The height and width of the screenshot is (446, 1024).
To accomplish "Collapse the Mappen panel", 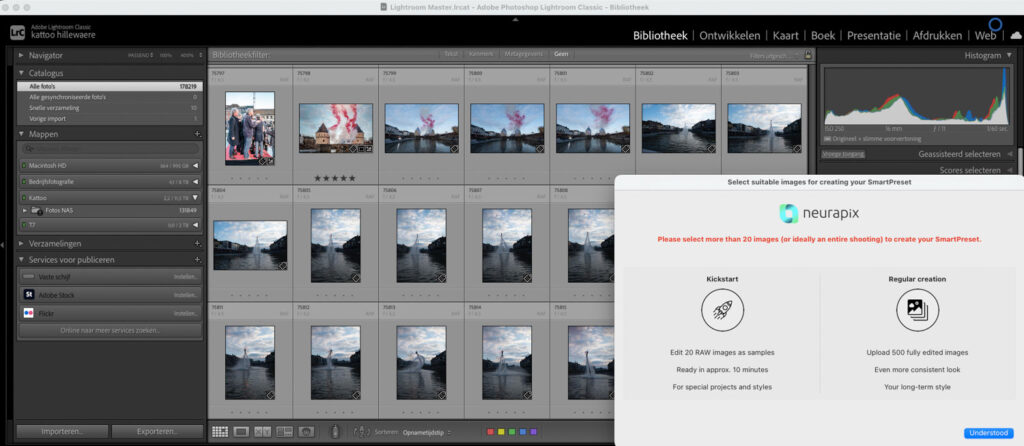I will click(21, 134).
